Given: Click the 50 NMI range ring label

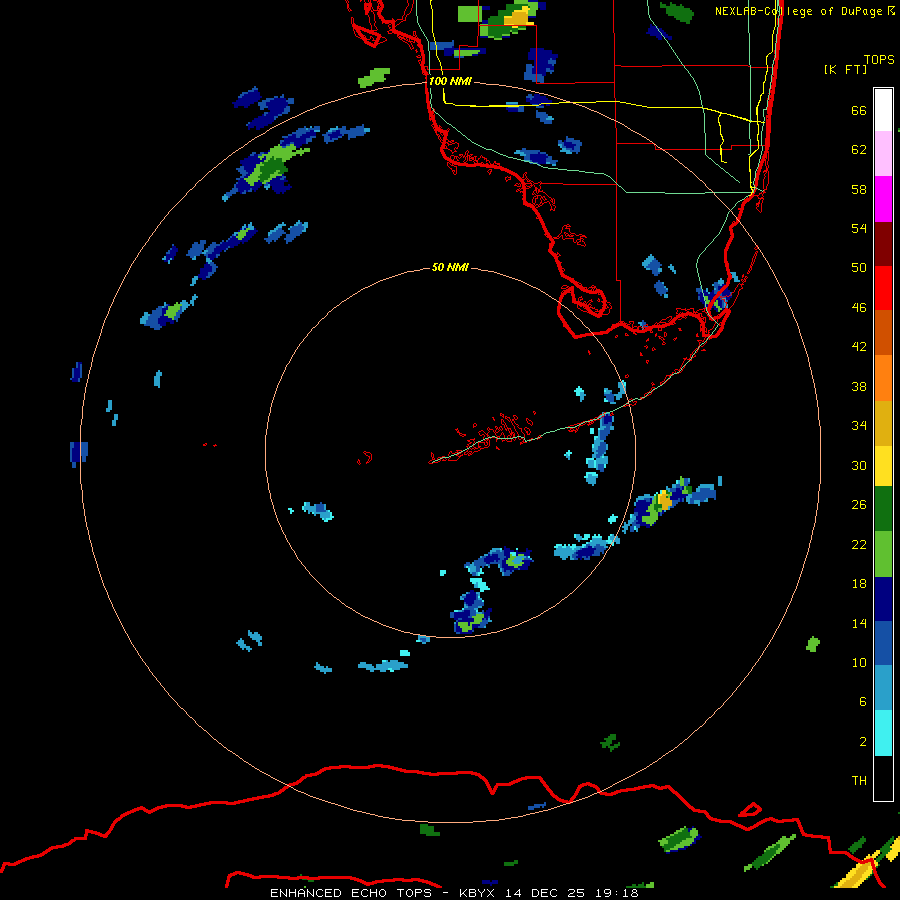Looking at the screenshot, I should (450, 267).
